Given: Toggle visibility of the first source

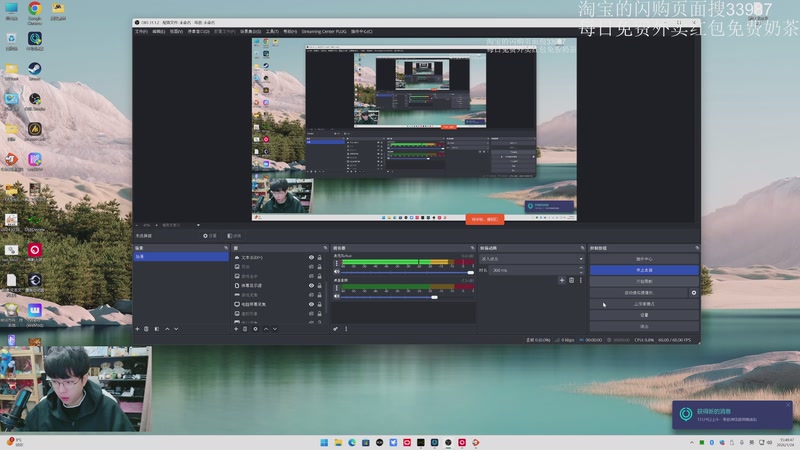Looking at the screenshot, I should (x=310, y=257).
